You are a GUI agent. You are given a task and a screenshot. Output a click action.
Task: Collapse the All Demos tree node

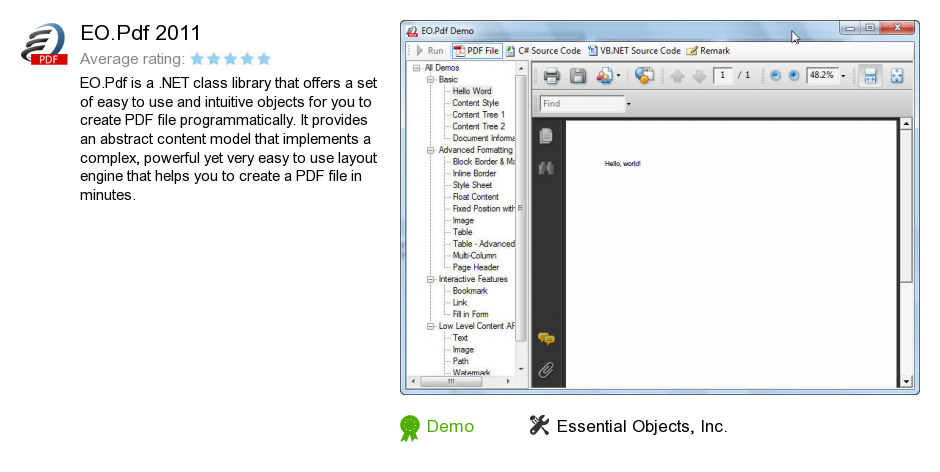click(x=417, y=68)
